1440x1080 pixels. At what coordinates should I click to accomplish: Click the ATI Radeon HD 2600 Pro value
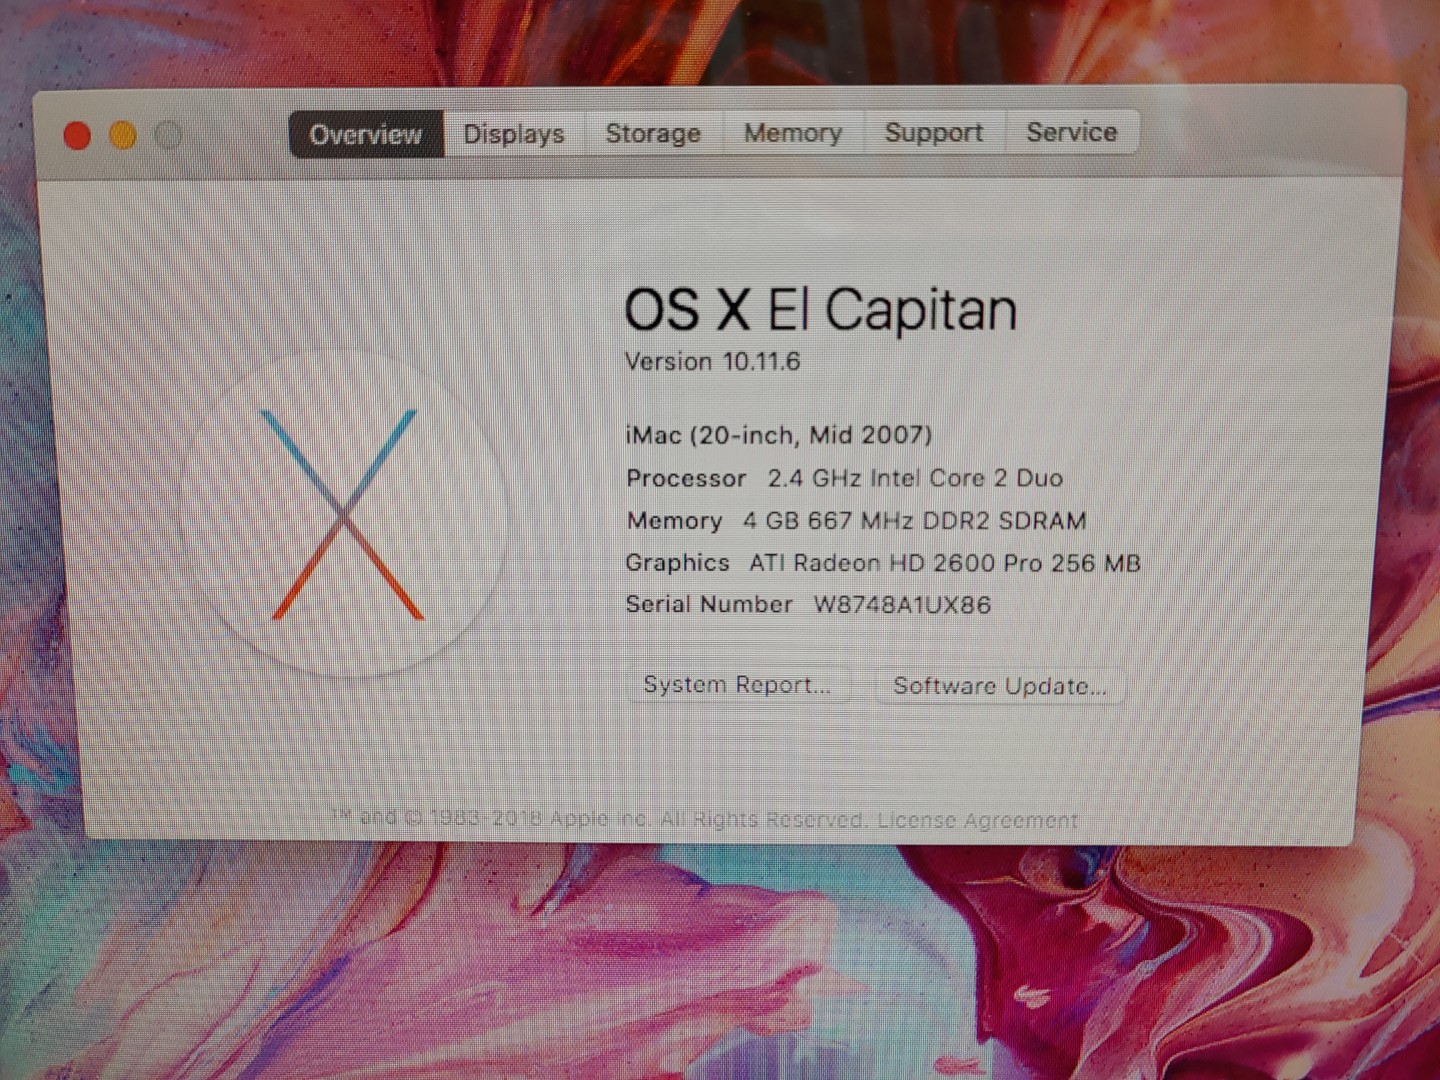945,563
